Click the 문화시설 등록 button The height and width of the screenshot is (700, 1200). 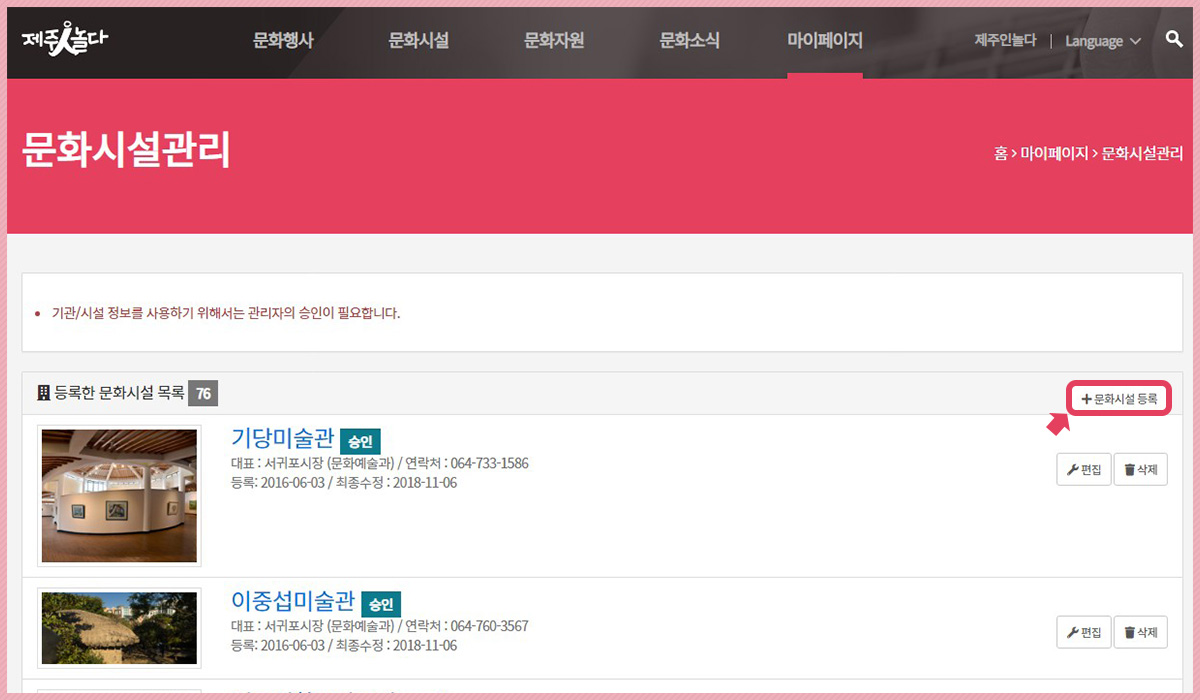click(1119, 399)
